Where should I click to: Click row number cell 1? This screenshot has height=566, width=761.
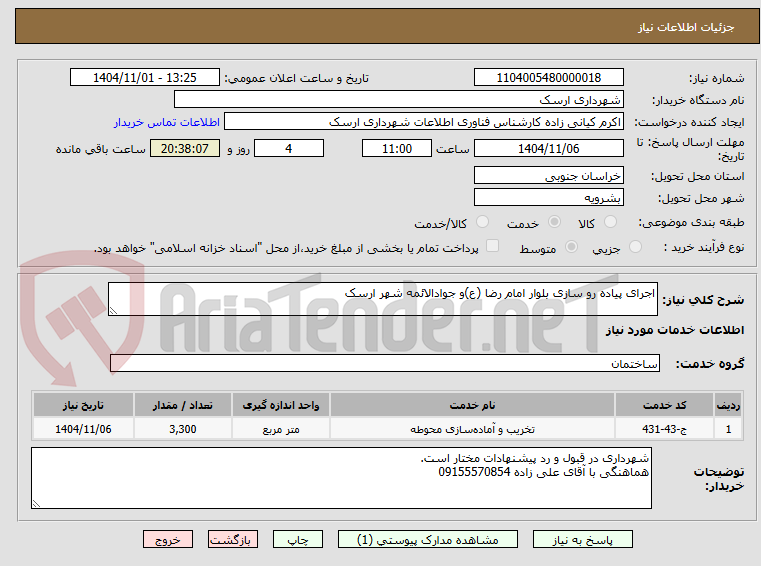coord(728,429)
